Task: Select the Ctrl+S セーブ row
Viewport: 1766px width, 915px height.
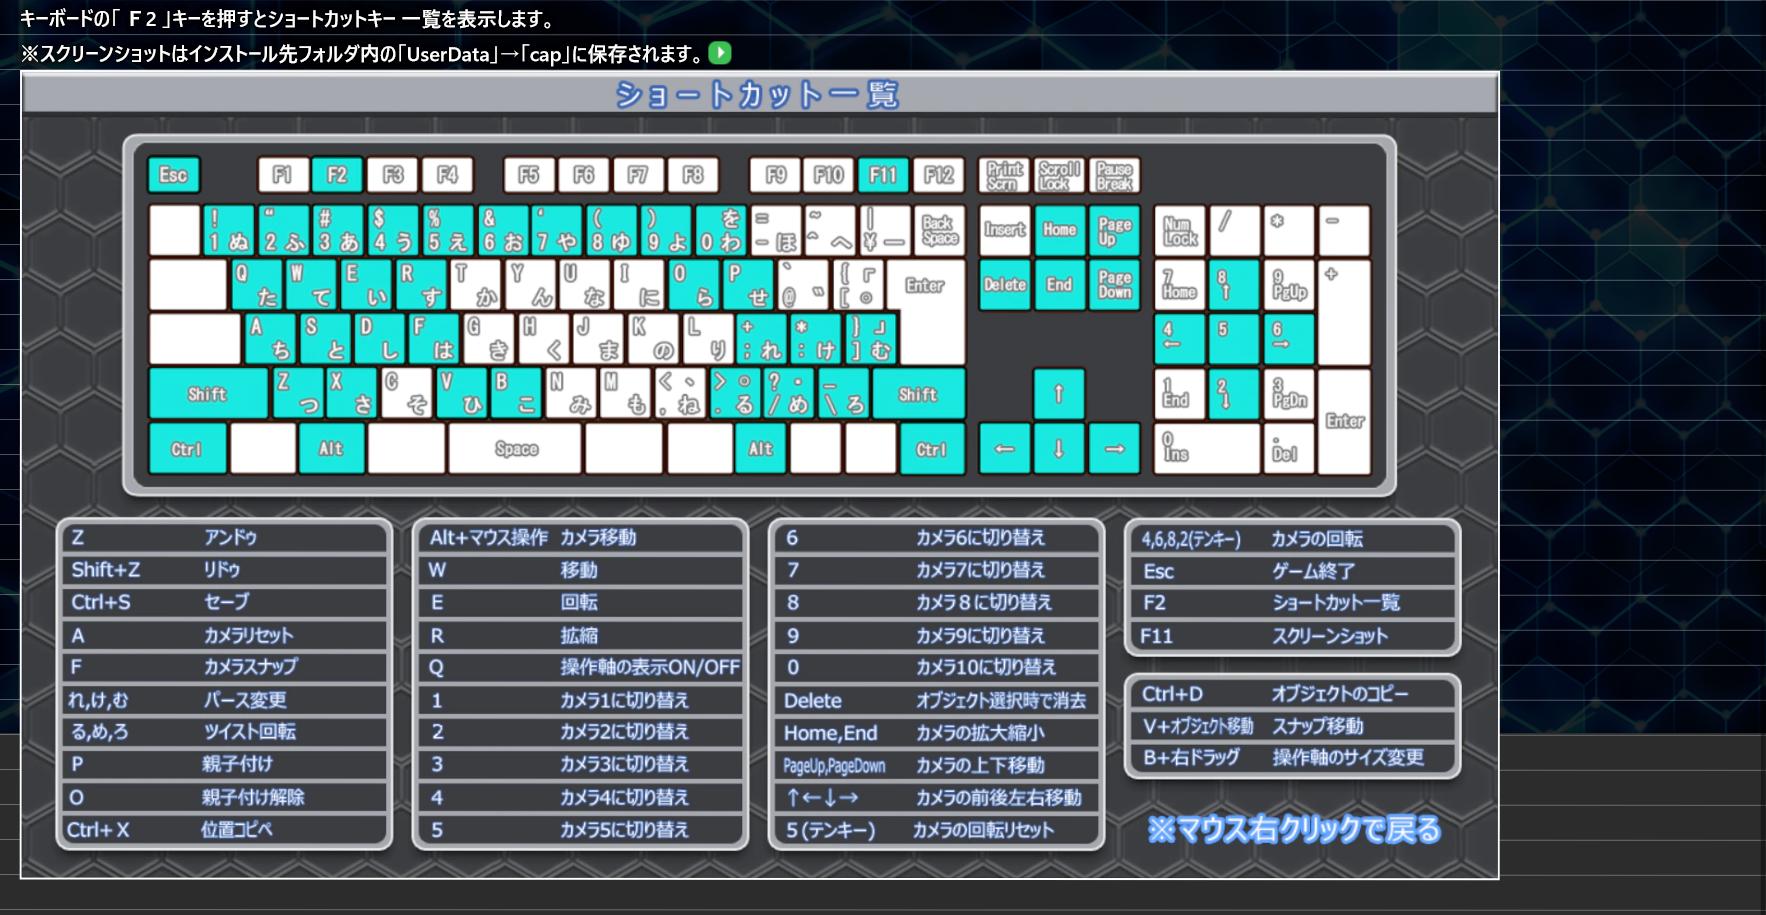Action: pos(224,602)
